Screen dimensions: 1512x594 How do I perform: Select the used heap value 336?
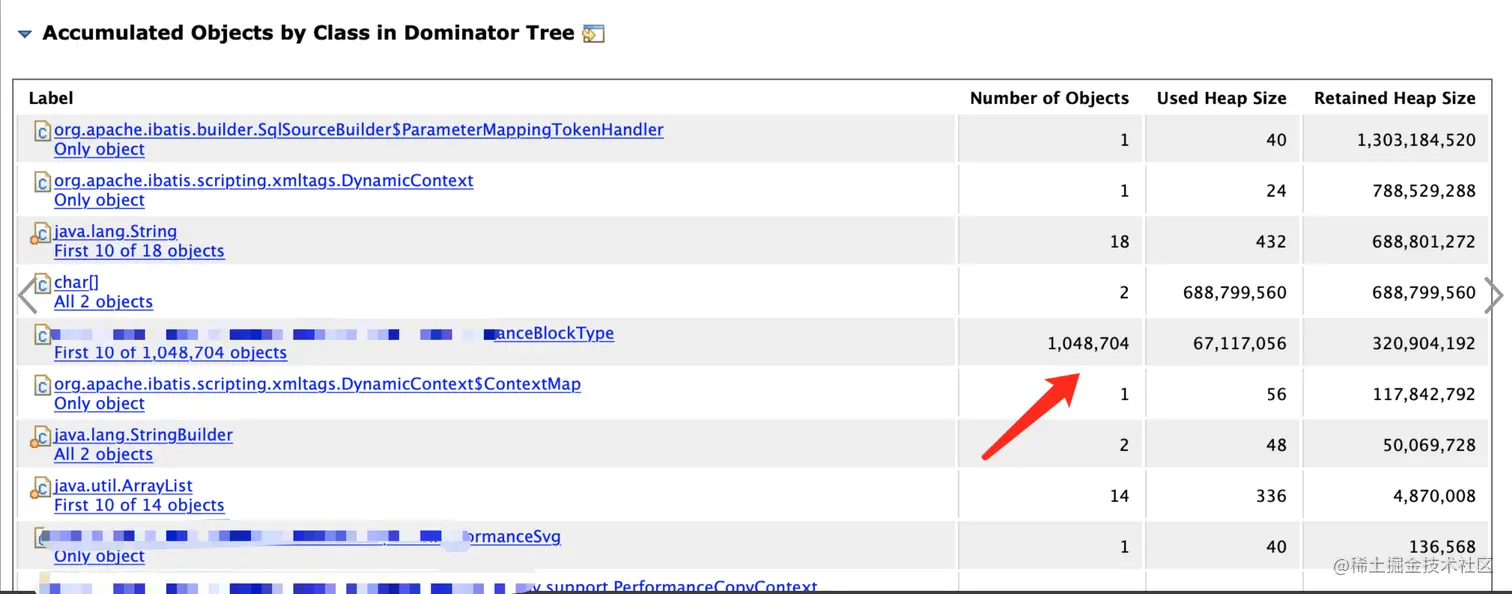click(x=1271, y=497)
